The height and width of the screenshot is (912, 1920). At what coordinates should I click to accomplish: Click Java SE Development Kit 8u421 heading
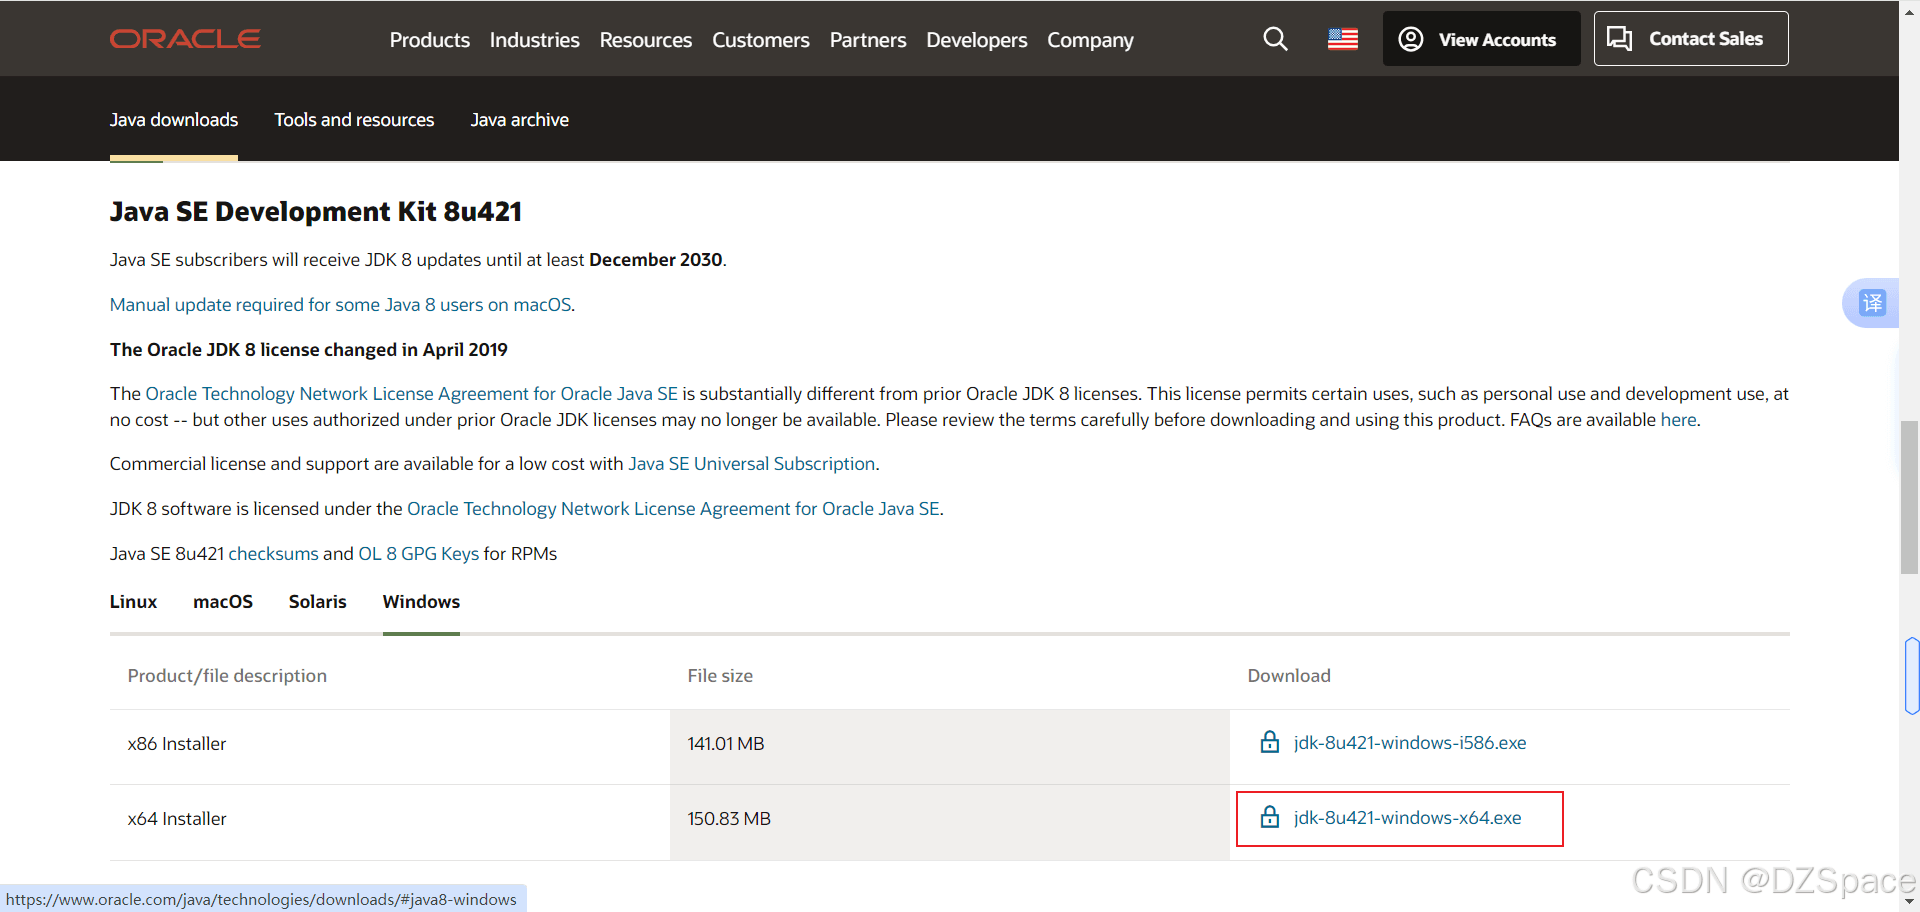[x=316, y=212]
